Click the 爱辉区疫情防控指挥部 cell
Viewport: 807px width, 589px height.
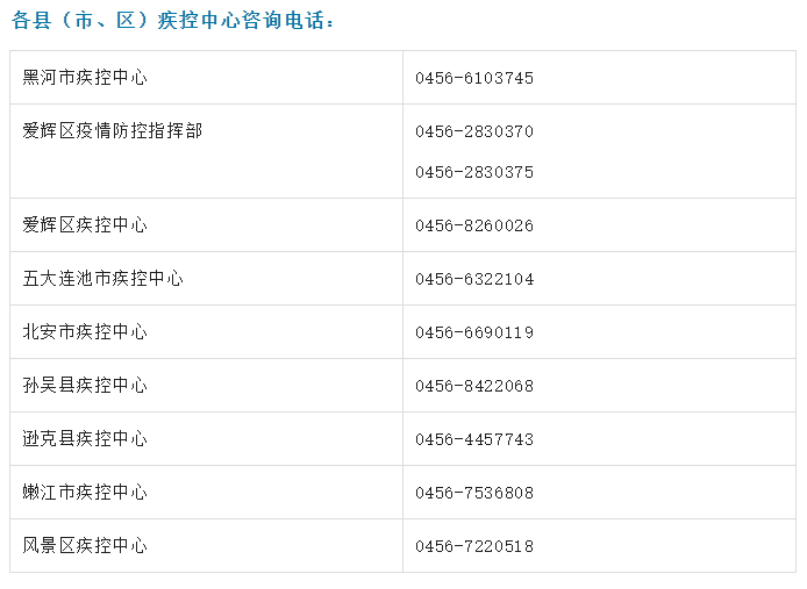pos(112,131)
